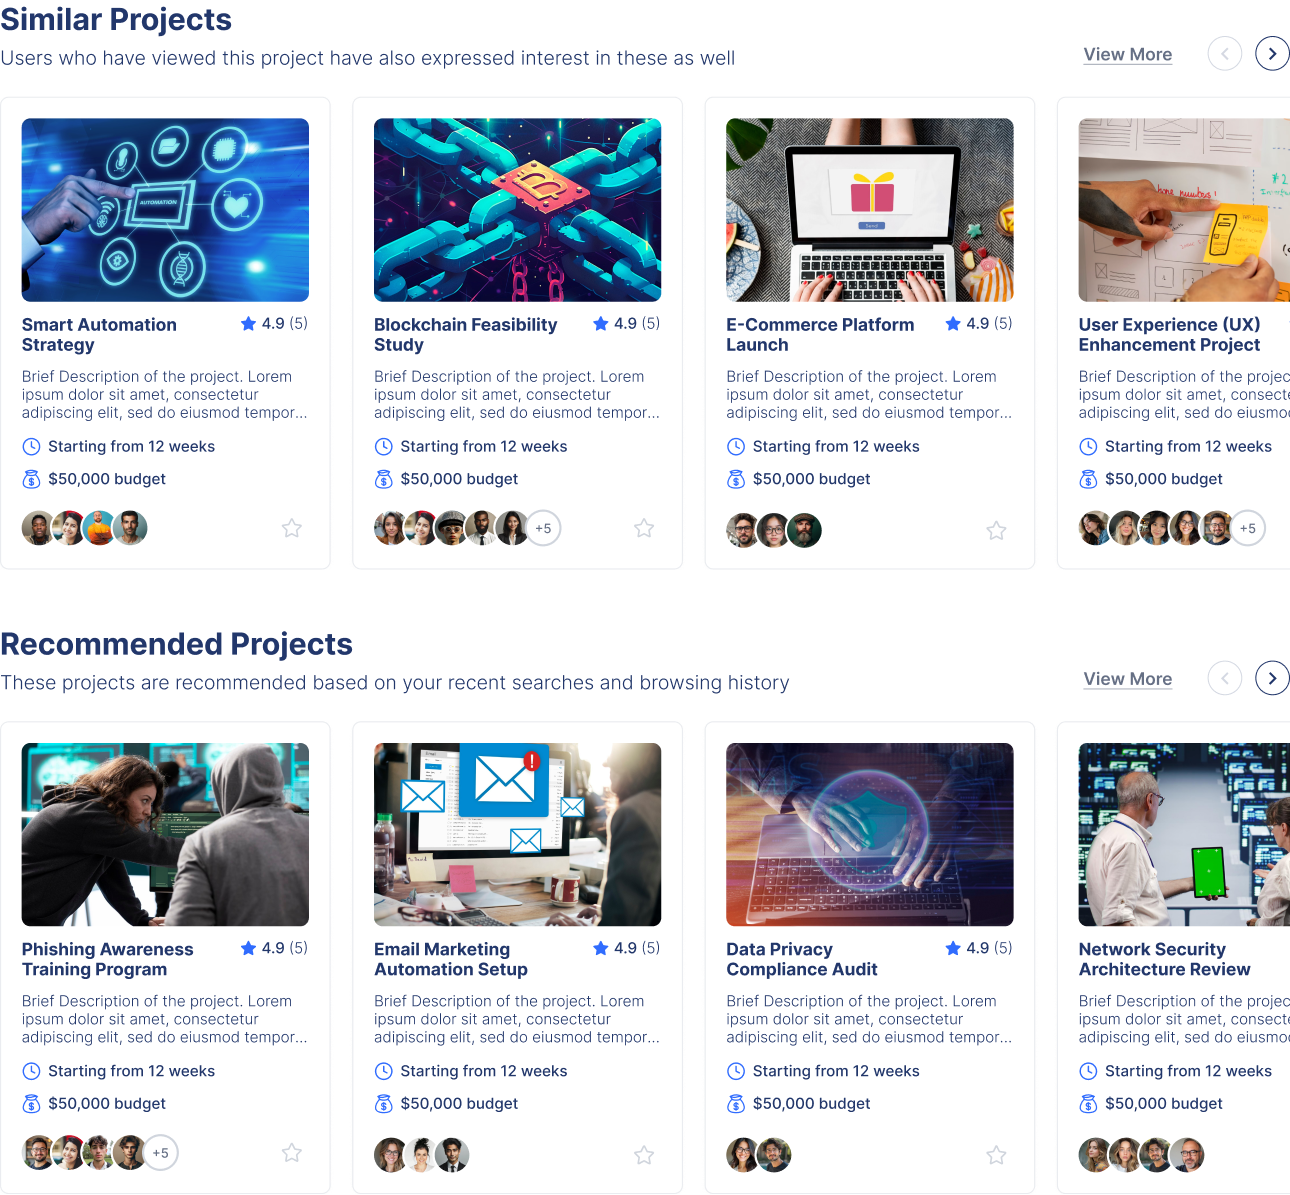This screenshot has height=1195, width=1290.
Task: Click money bag icon on E-Commerce Platform Launch
Action: click(x=736, y=479)
